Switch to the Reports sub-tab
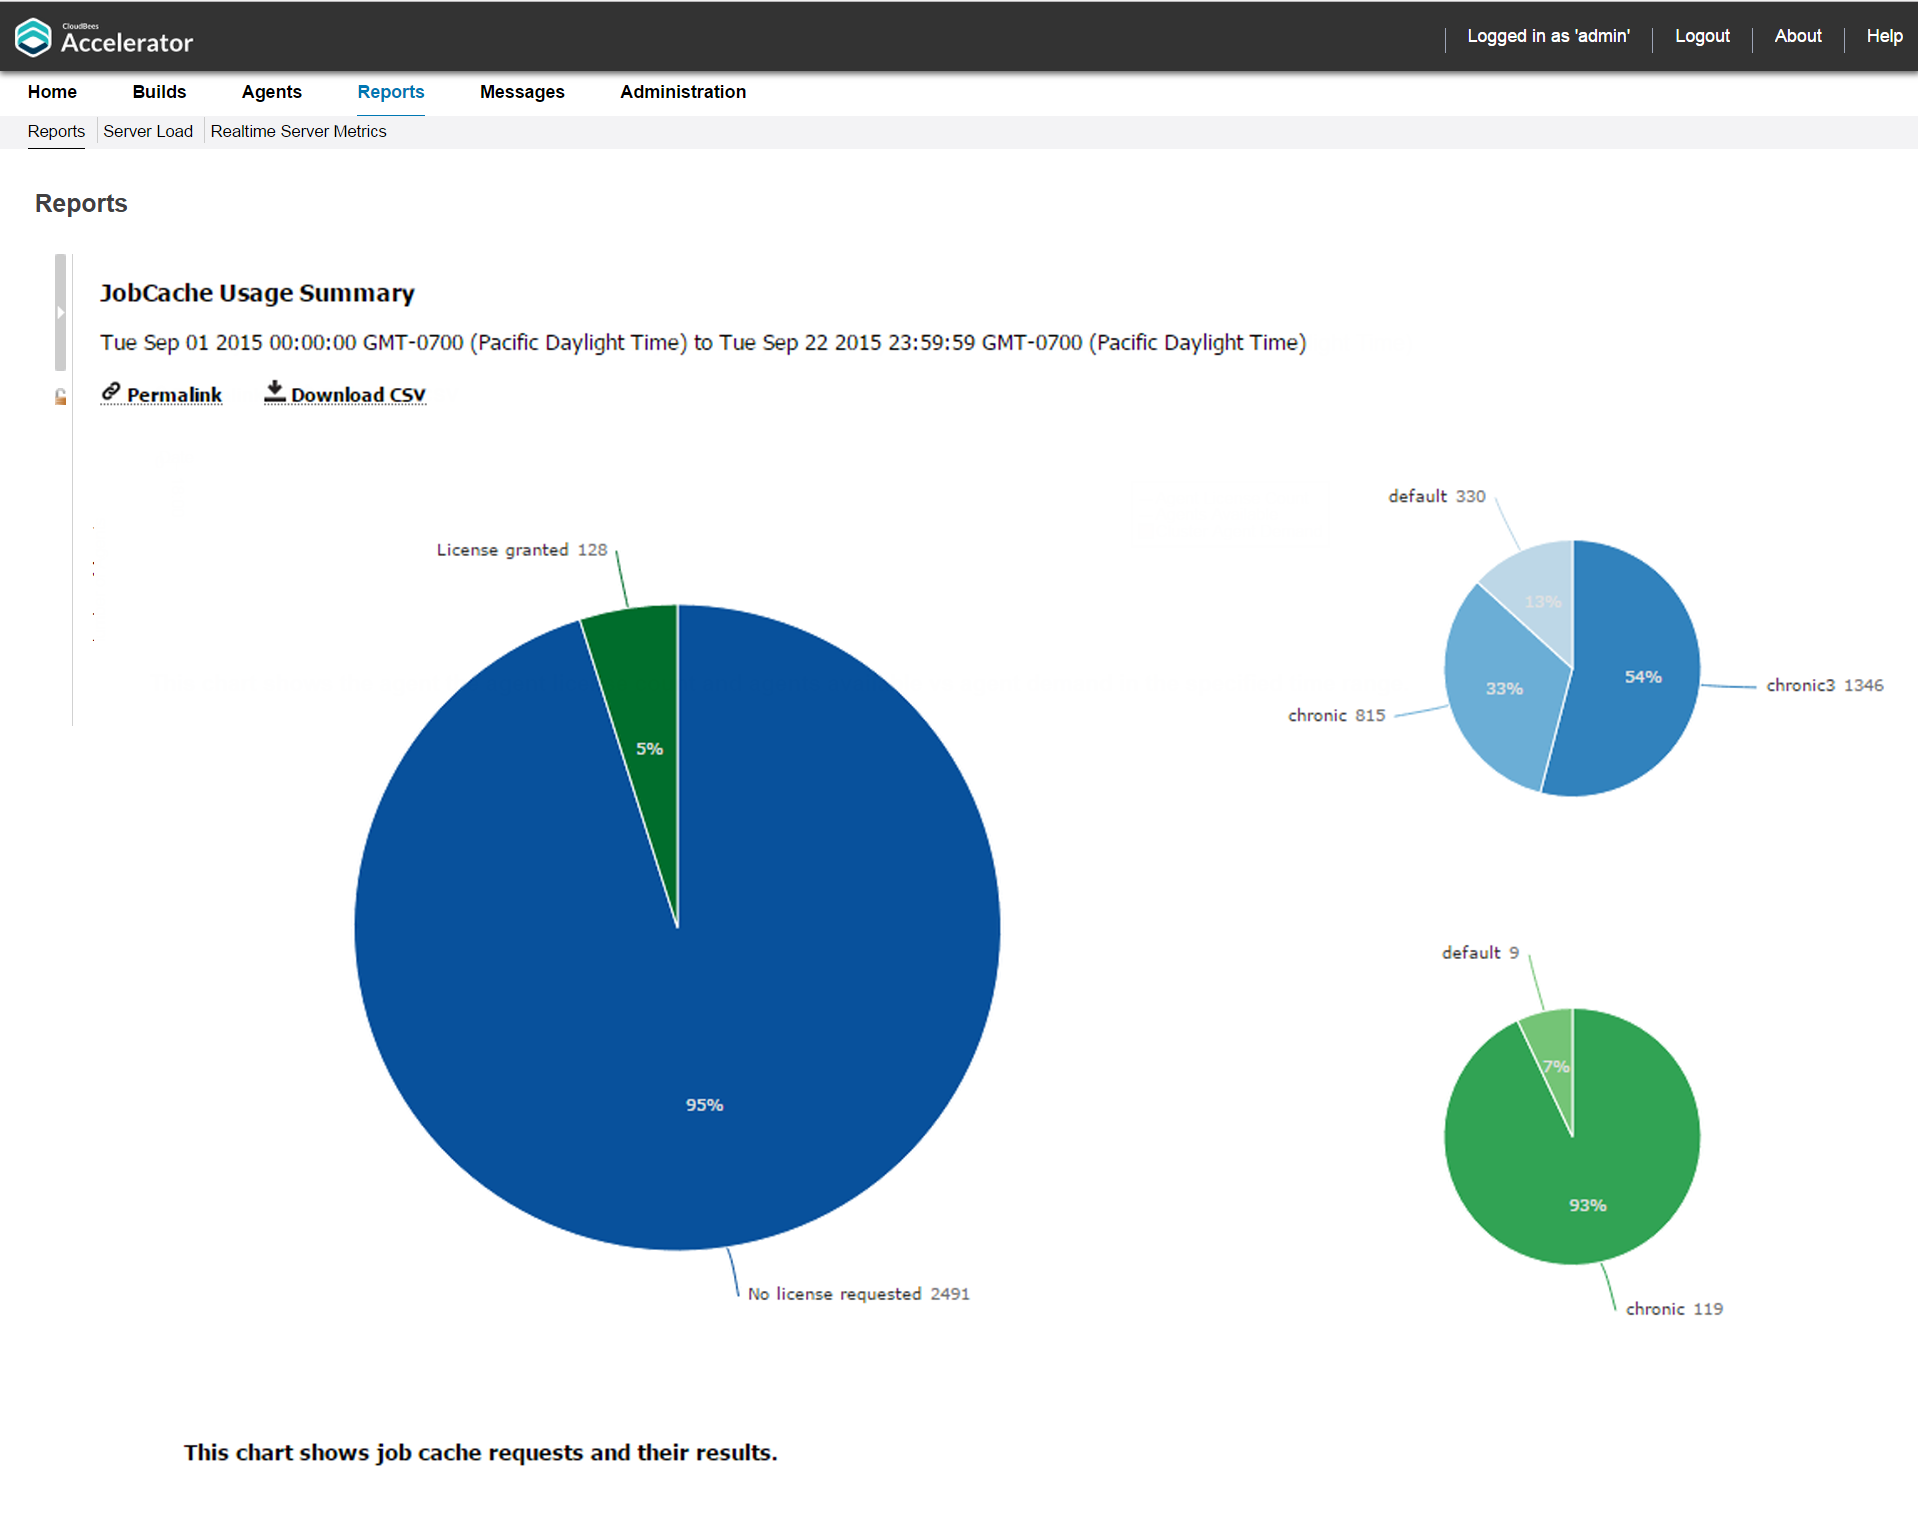 (x=56, y=131)
